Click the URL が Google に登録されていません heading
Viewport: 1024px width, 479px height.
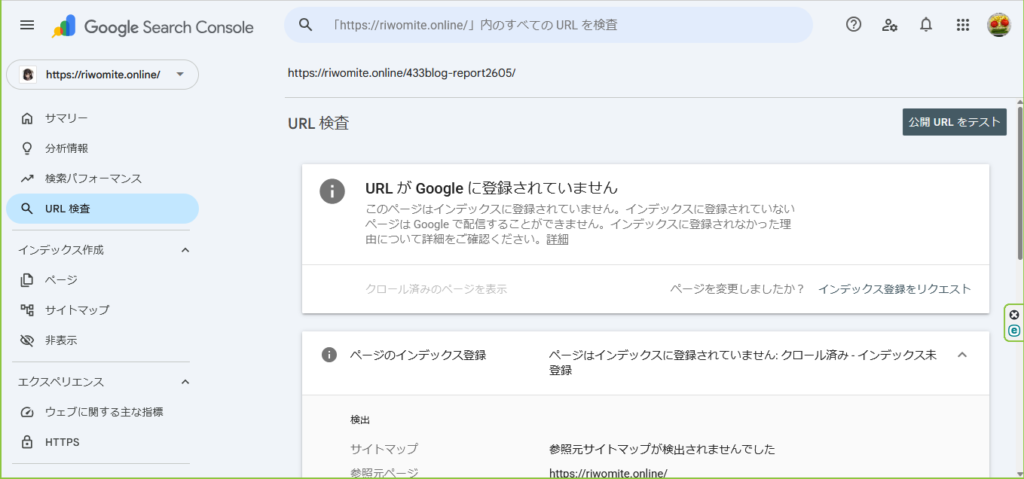click(x=491, y=188)
